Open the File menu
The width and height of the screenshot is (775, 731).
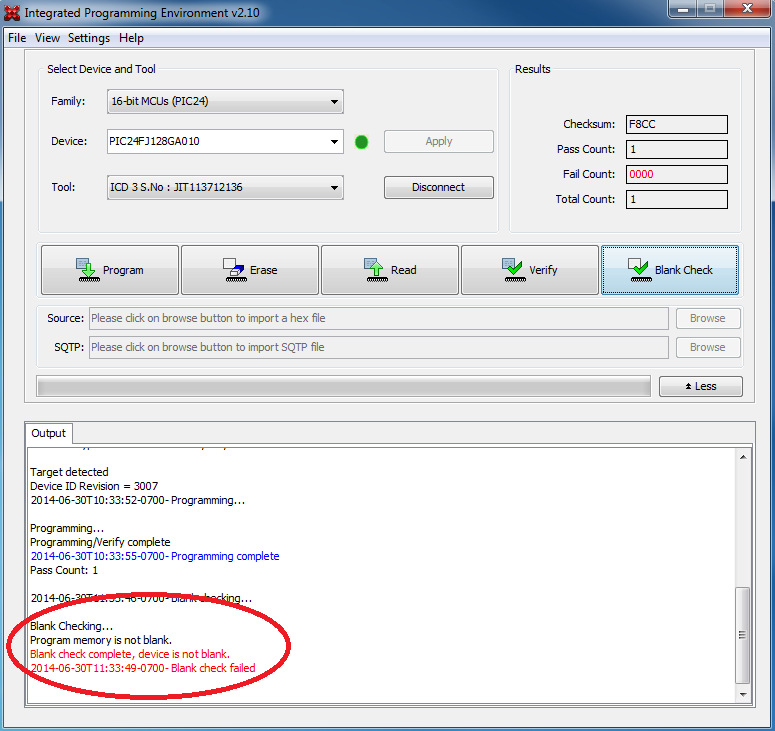[17, 38]
